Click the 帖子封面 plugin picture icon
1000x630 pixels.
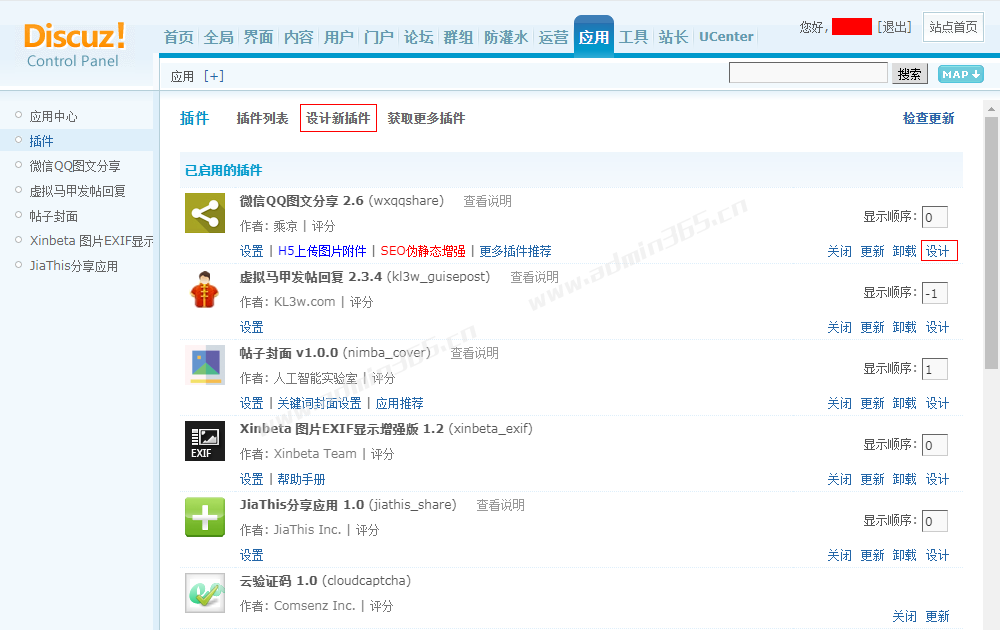pos(205,365)
